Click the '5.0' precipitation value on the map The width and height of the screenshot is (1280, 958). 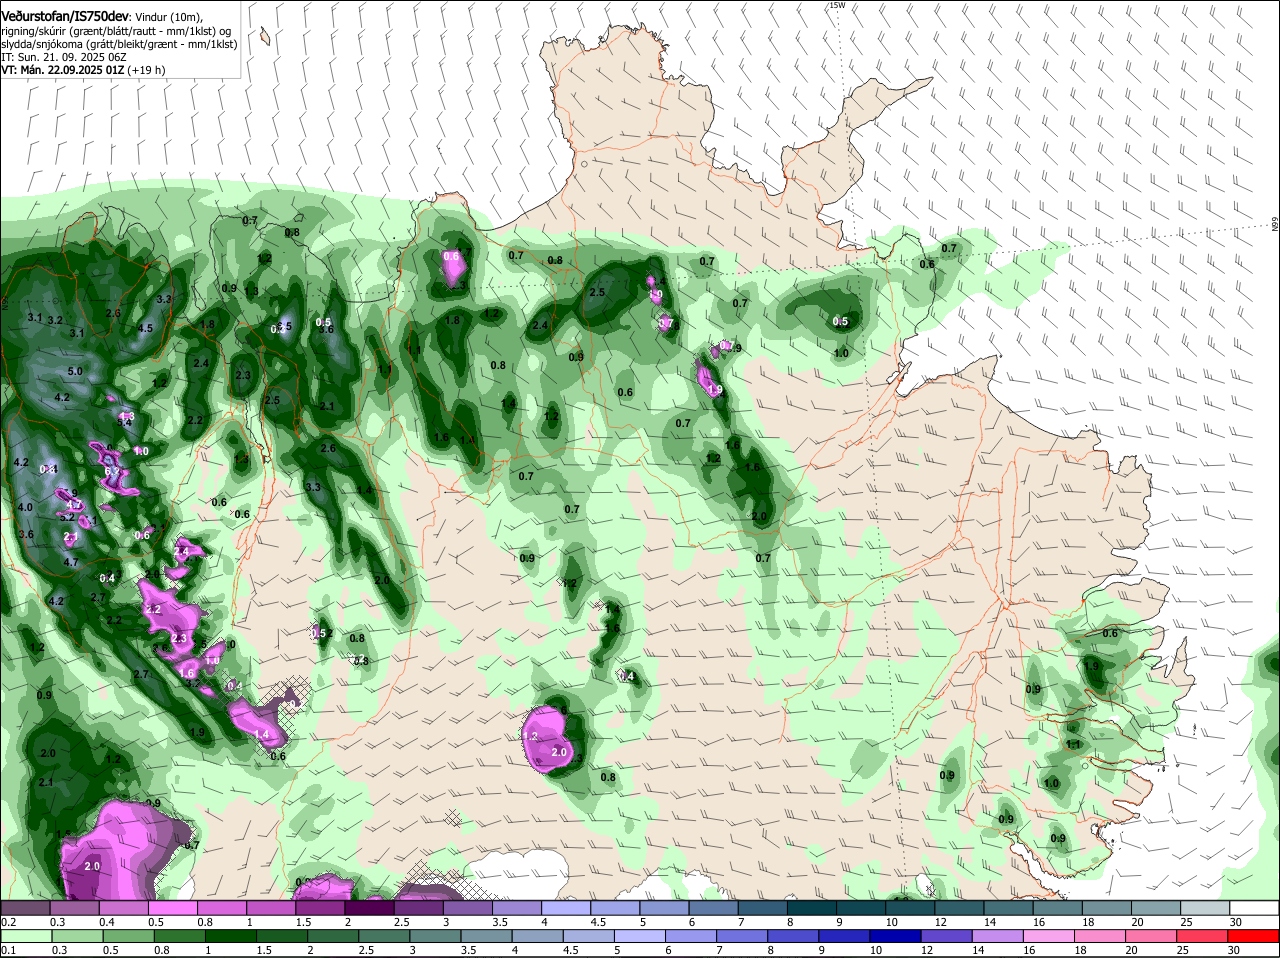click(x=75, y=371)
